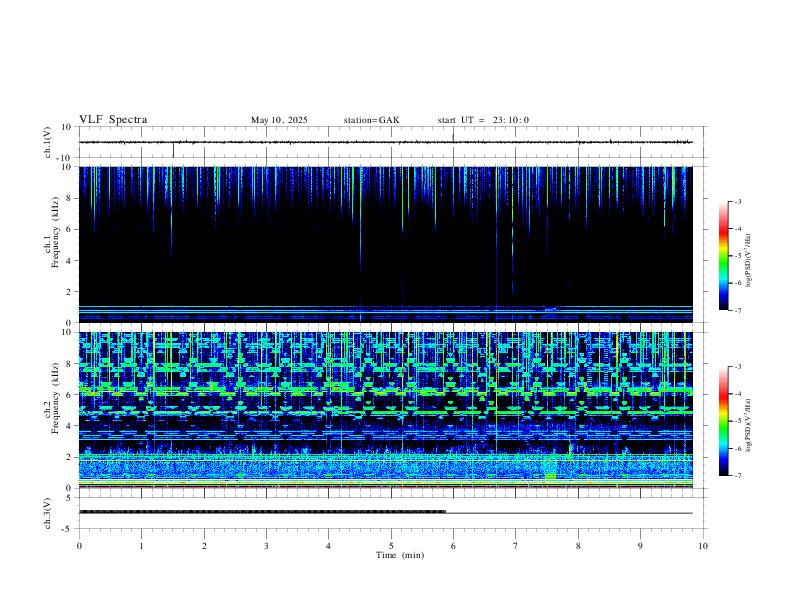Click the ch.1 waveform trace

coord(385,142)
